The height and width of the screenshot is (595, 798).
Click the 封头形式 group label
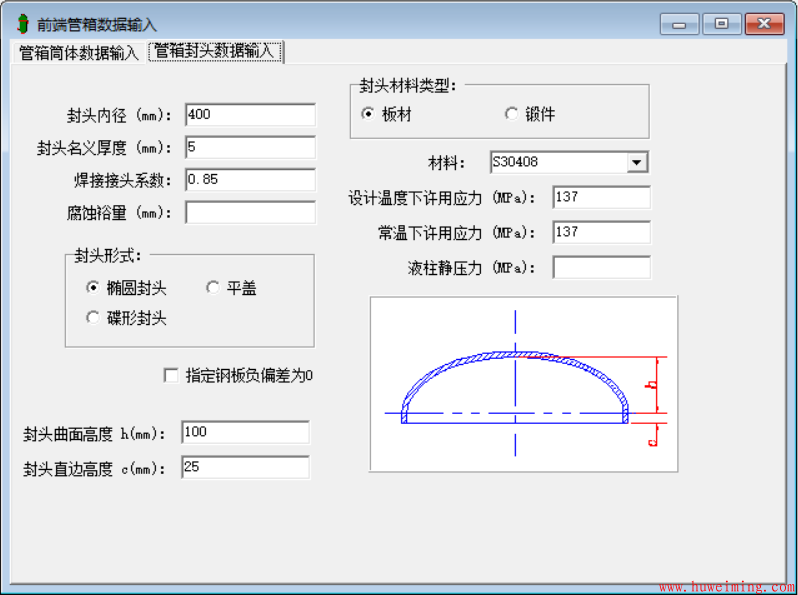tap(107, 256)
